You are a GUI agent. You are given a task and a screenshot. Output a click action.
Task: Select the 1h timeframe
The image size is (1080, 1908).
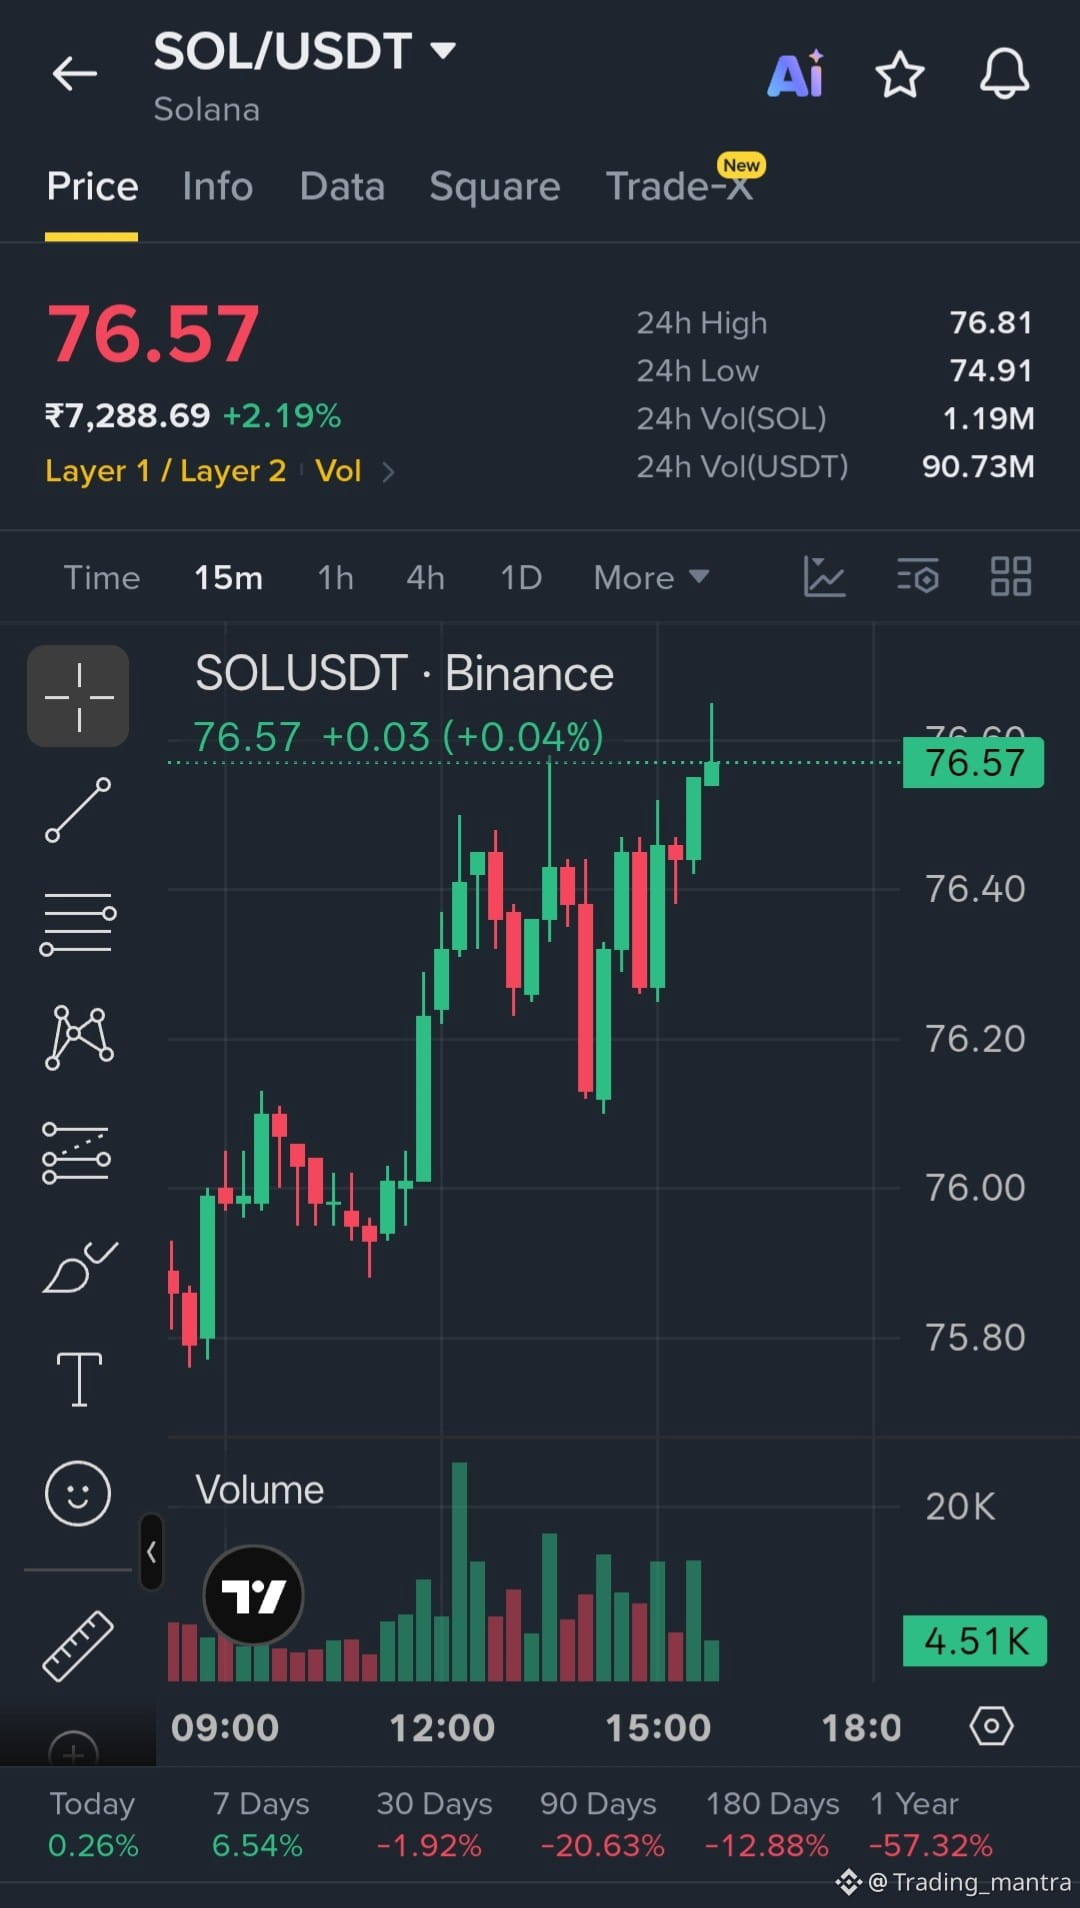tap(335, 578)
